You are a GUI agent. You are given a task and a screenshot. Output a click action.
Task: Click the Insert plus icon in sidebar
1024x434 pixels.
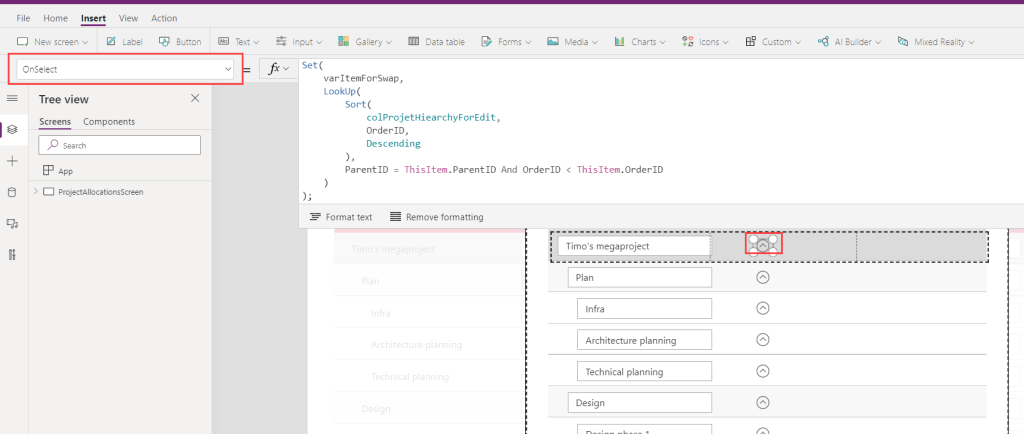pos(12,161)
